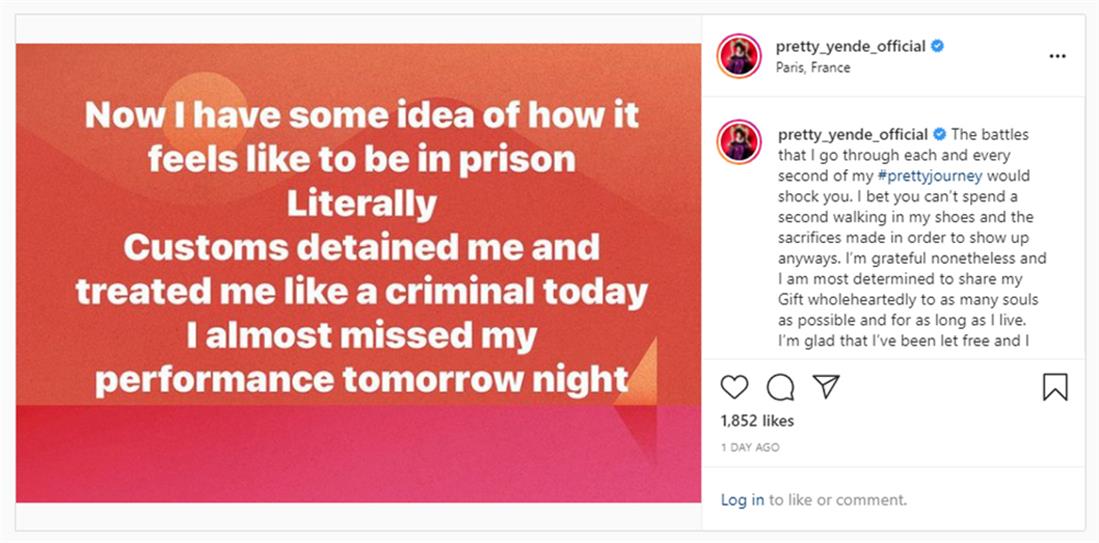This screenshot has width=1099, height=543.
Task: Click the profile avatar in the post header
Action: [740, 56]
